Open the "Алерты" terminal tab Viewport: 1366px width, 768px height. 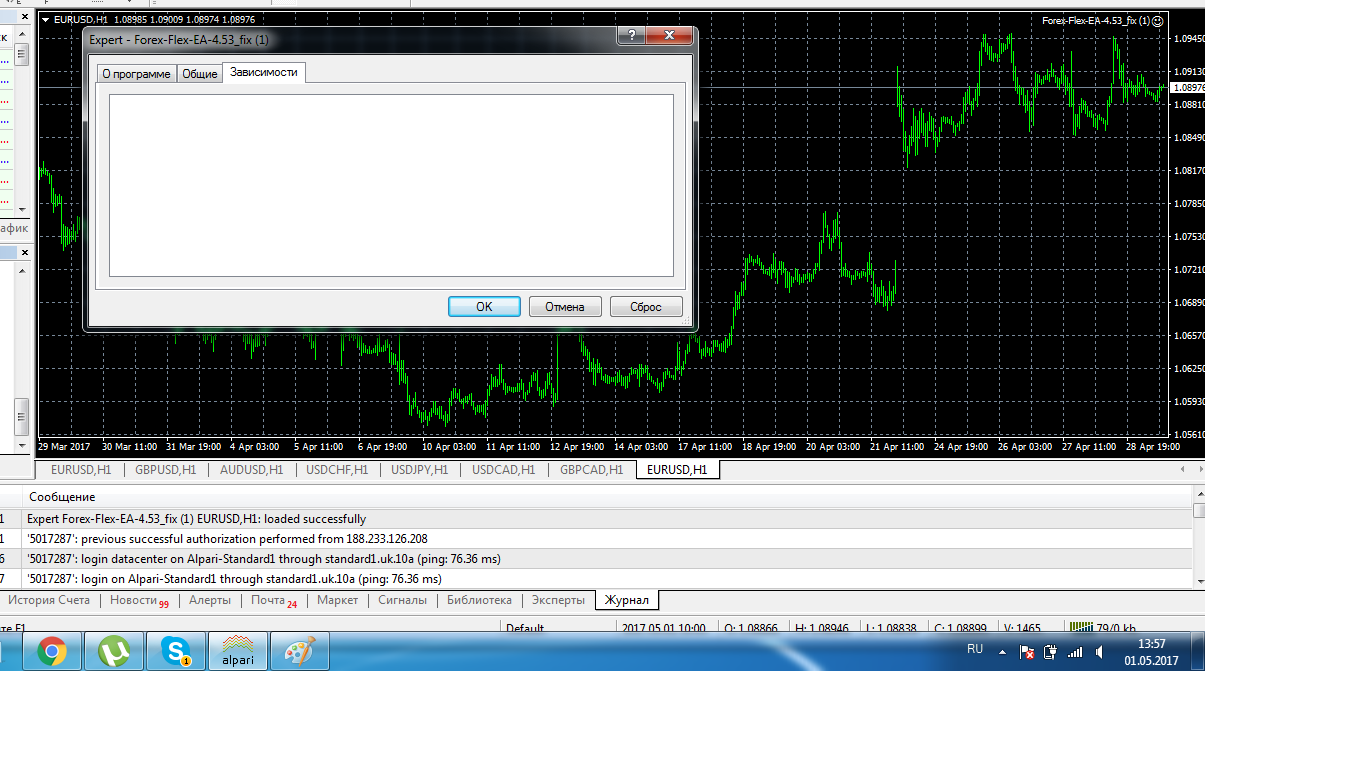[x=210, y=601]
